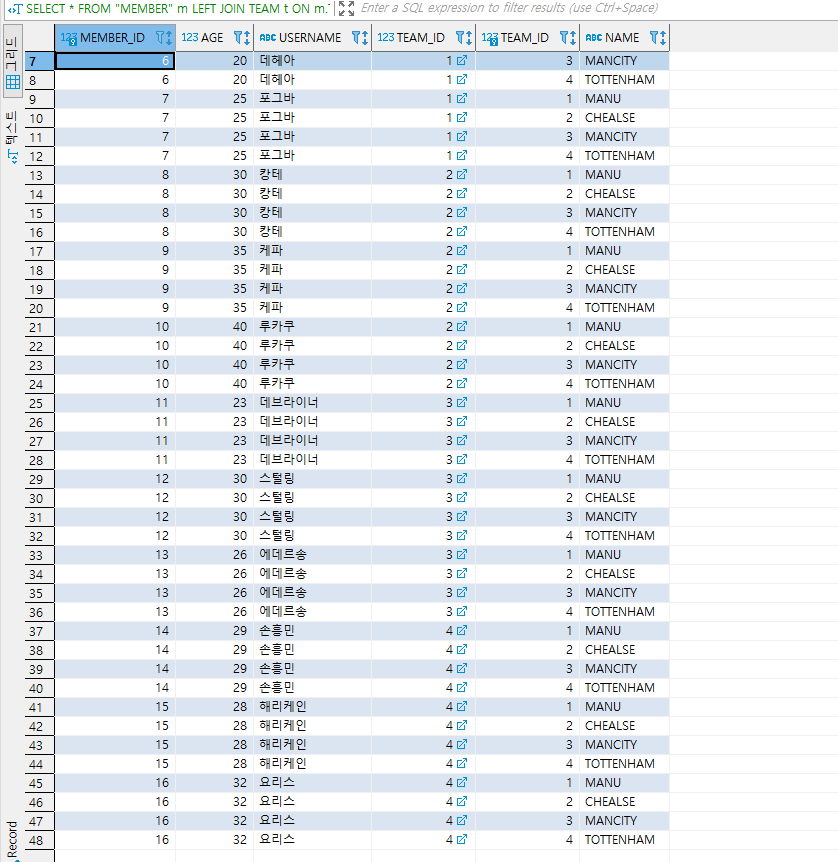Follow the TEAM_ID link icon in row 8
The height and width of the screenshot is (862, 838).
tap(462, 79)
